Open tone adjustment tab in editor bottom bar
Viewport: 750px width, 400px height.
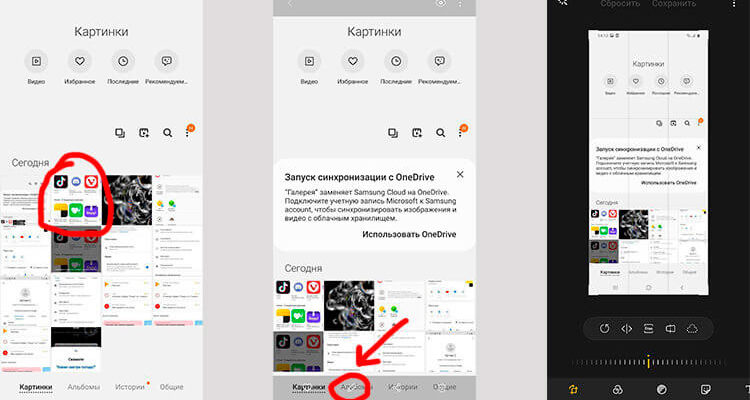(x=662, y=389)
